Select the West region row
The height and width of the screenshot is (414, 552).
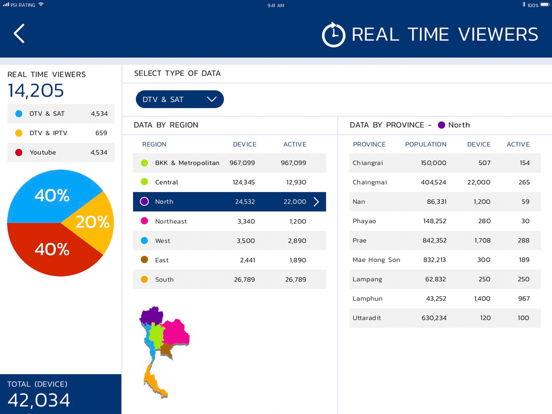[x=230, y=240]
